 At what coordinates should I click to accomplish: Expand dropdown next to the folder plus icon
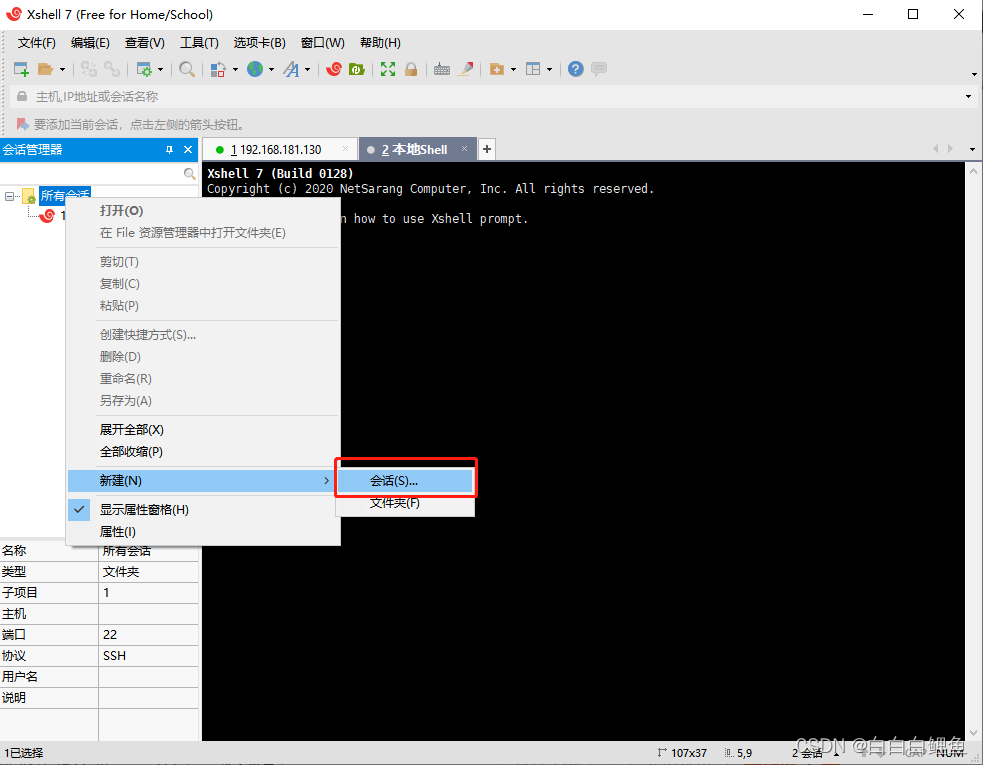click(513, 70)
